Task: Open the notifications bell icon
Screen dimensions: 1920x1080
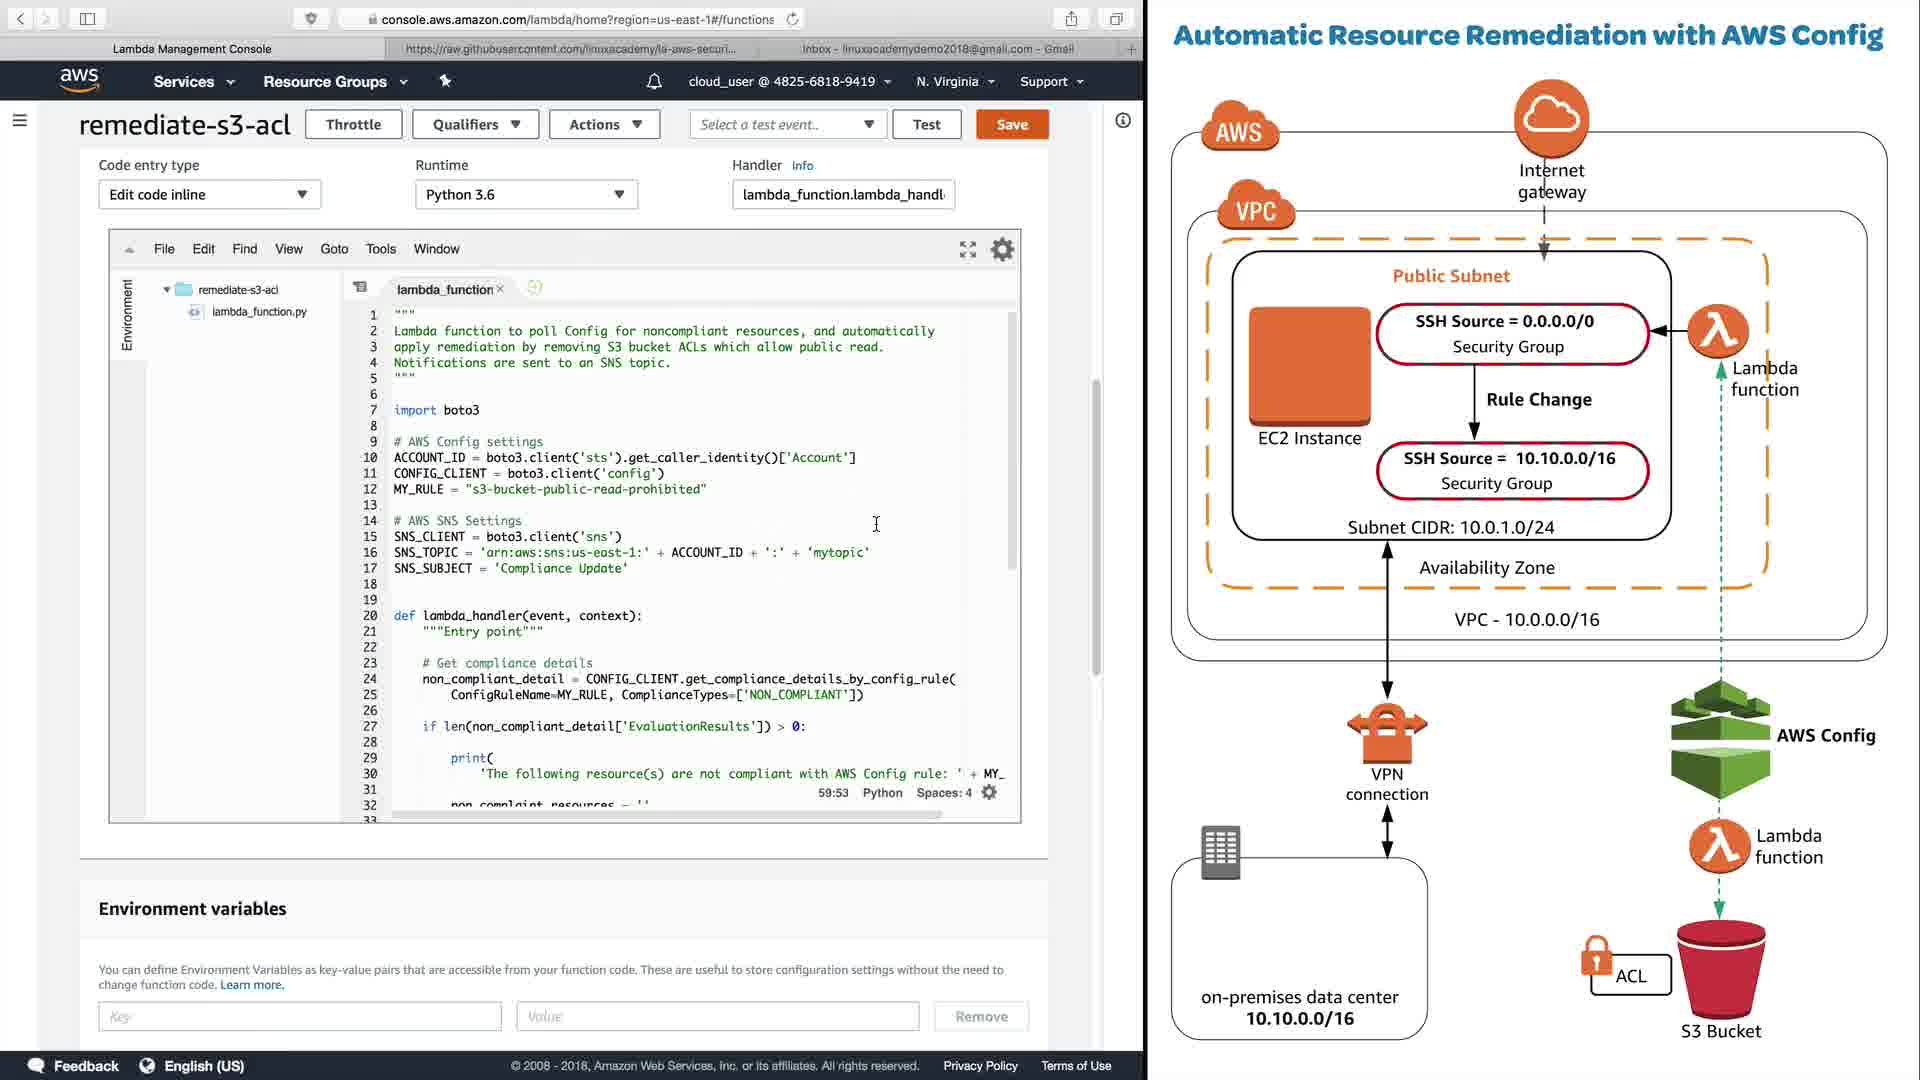Action: (x=654, y=82)
